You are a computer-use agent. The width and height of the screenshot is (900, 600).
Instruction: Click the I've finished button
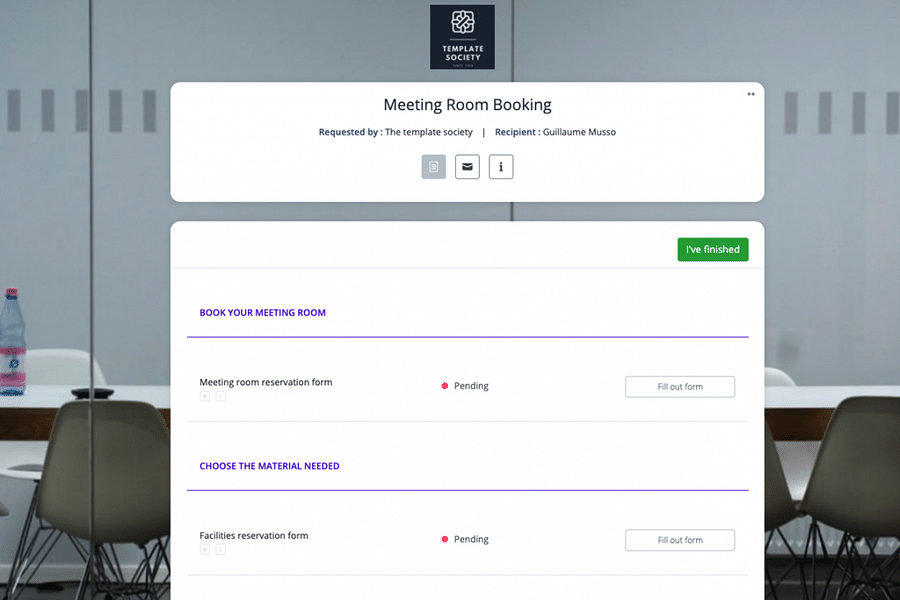(712, 248)
